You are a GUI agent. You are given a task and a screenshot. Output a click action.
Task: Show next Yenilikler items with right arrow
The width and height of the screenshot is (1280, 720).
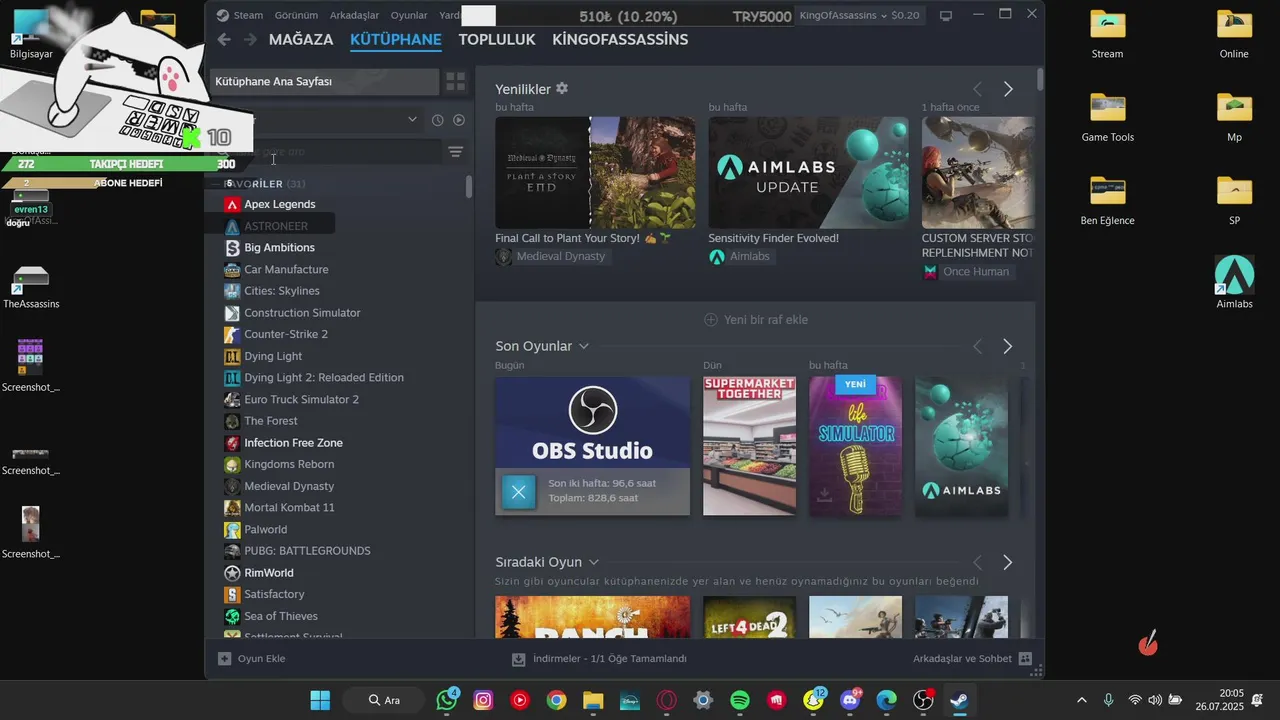[1008, 89]
